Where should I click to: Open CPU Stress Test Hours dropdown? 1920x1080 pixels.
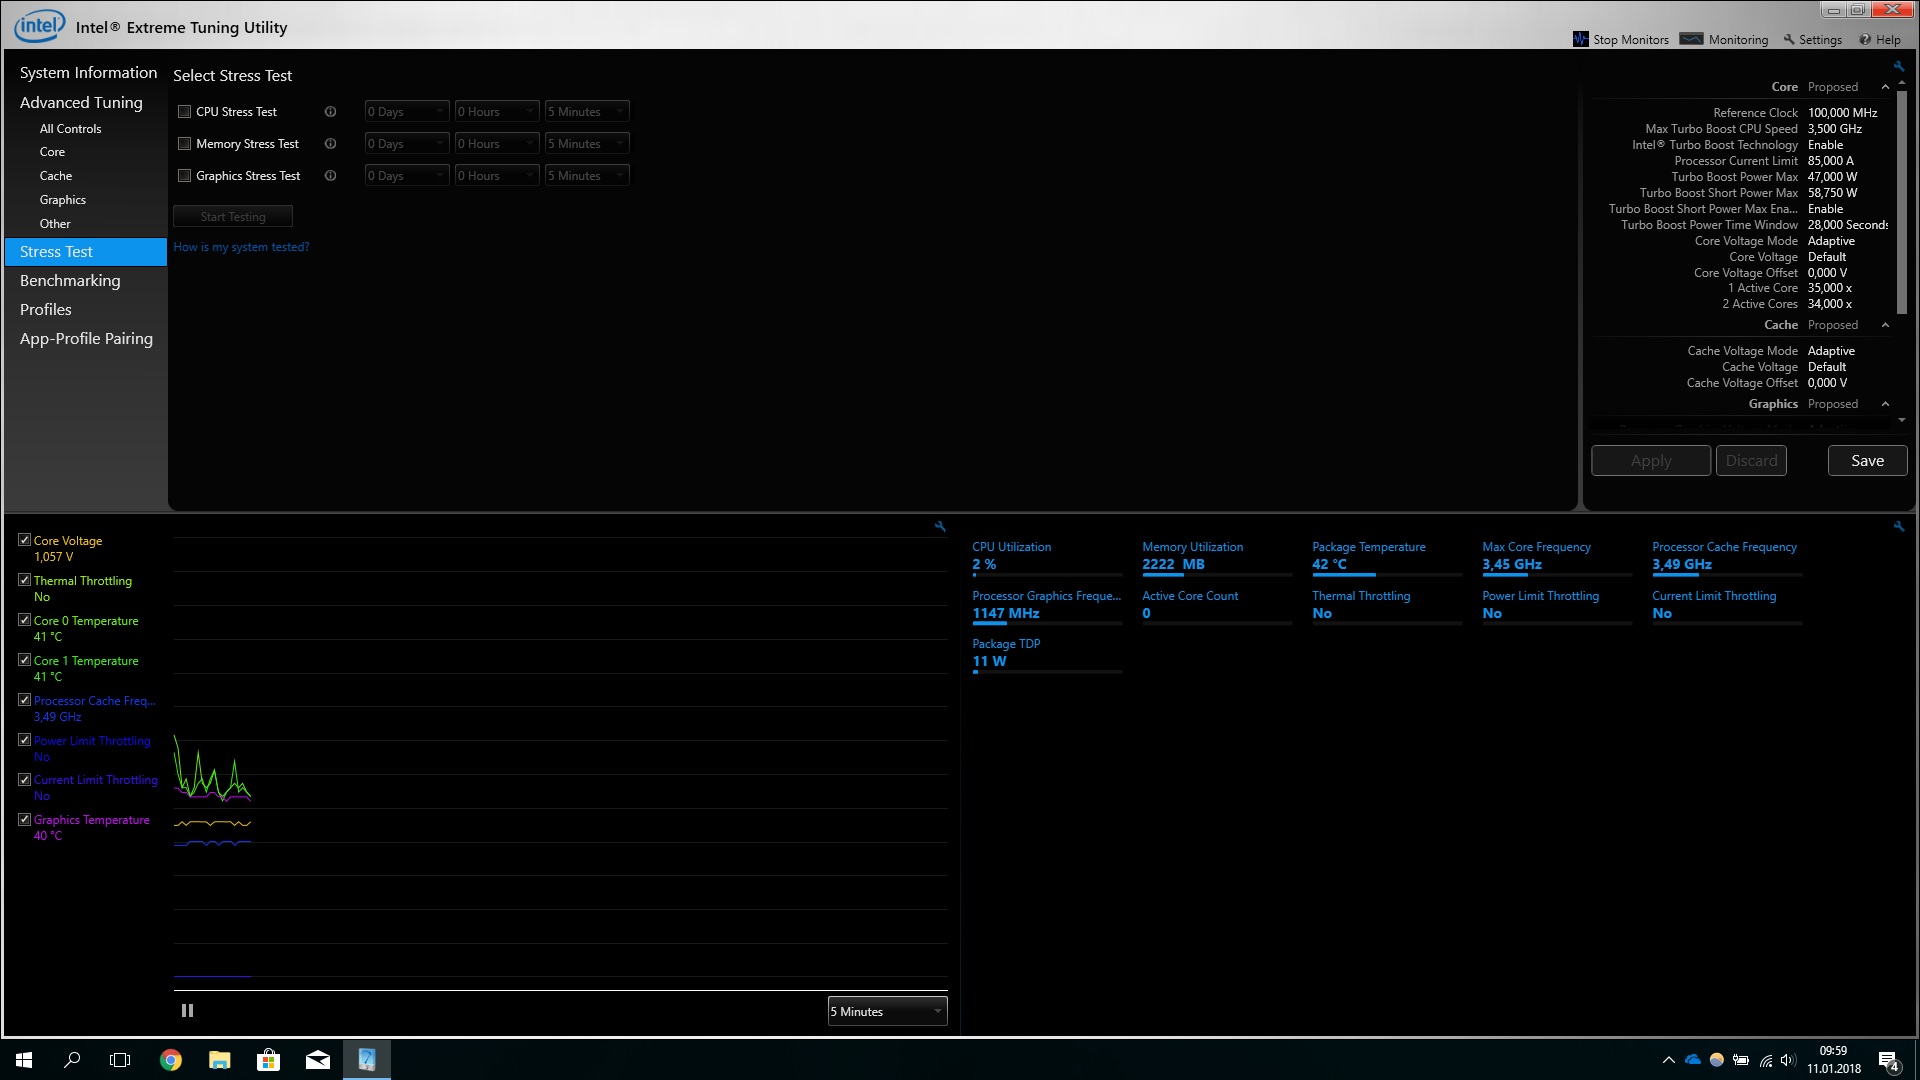pyautogui.click(x=497, y=112)
